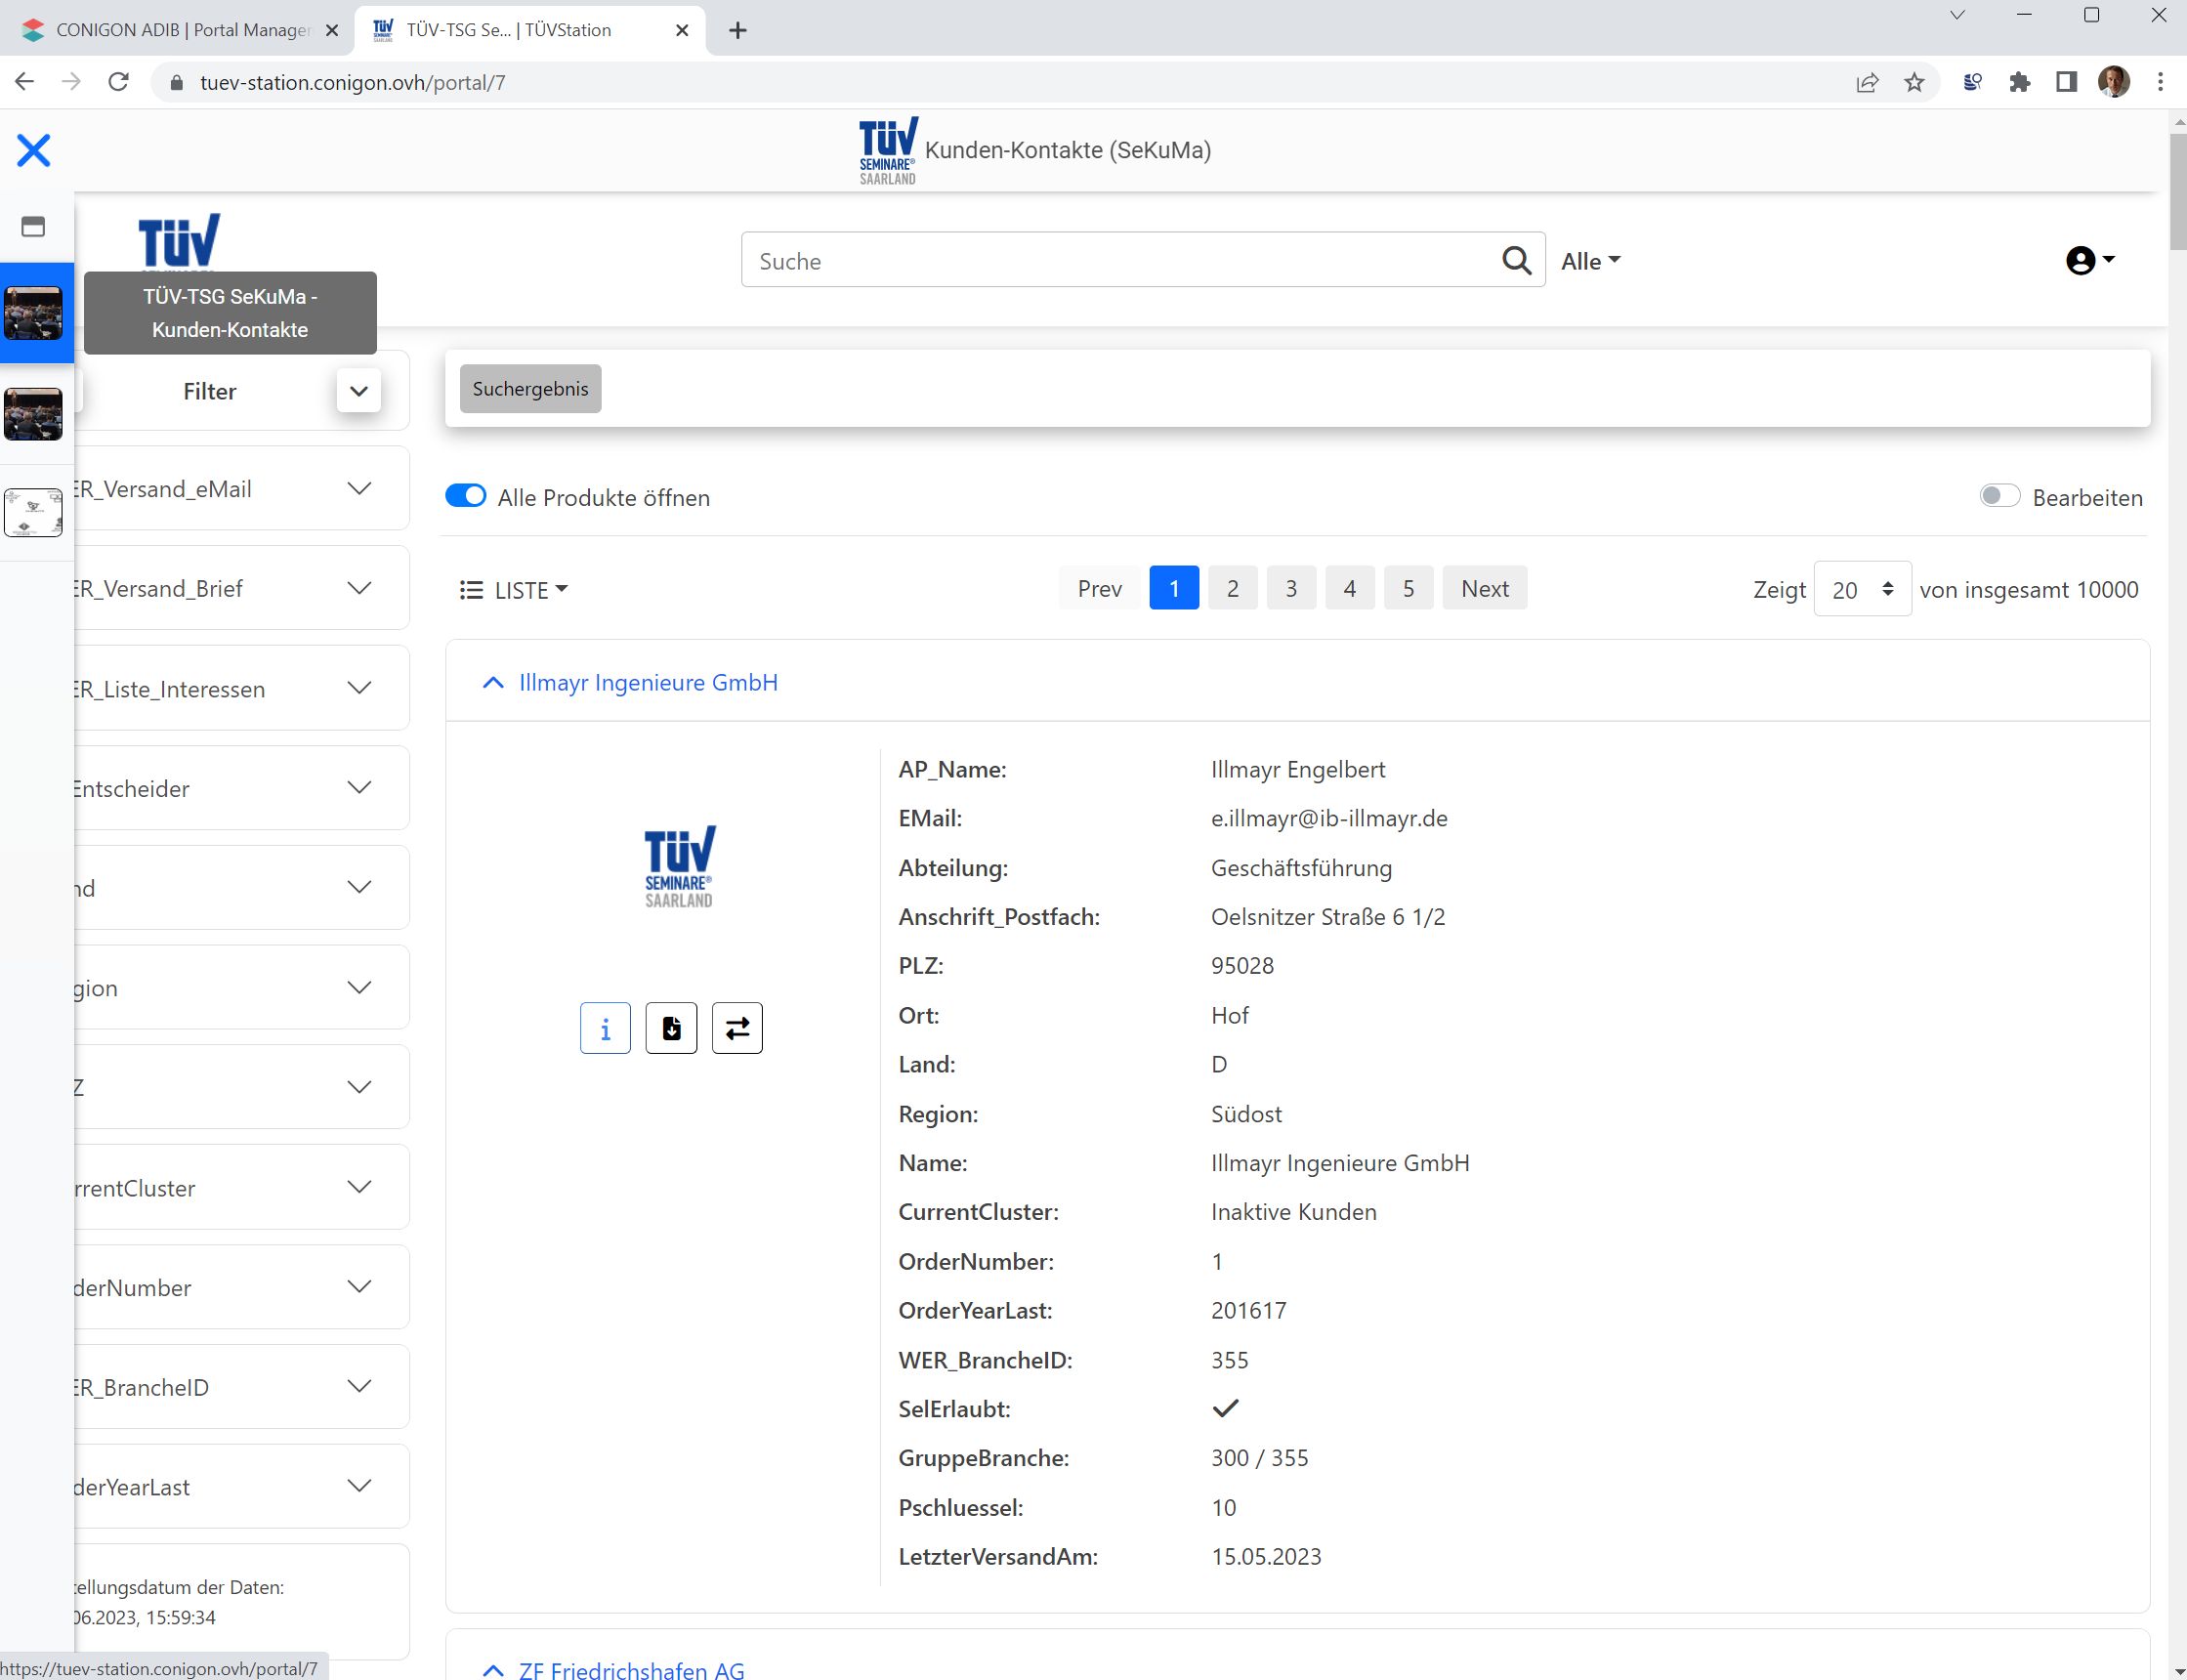Toggle Alle Produkte öffnen switch
Screen dimensions: 2187x1680
tap(466, 496)
